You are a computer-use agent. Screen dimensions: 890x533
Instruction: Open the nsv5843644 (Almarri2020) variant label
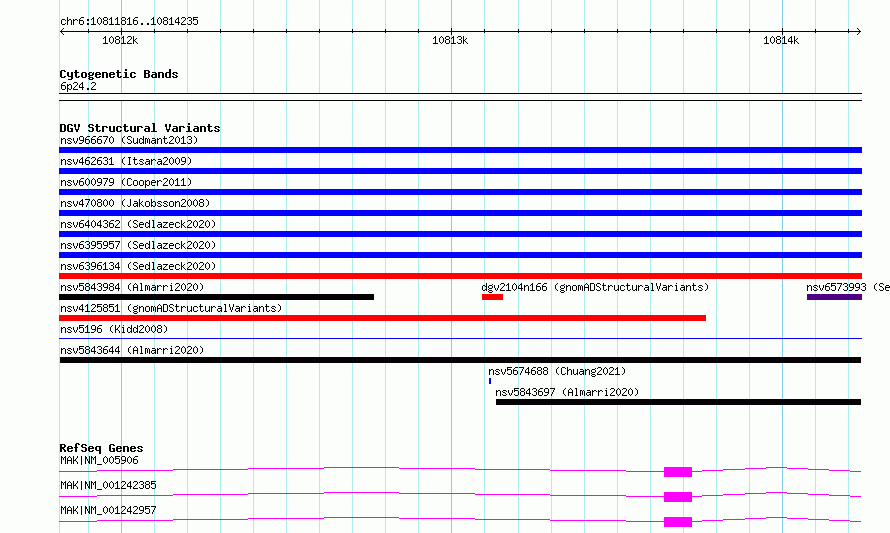[x=132, y=350]
